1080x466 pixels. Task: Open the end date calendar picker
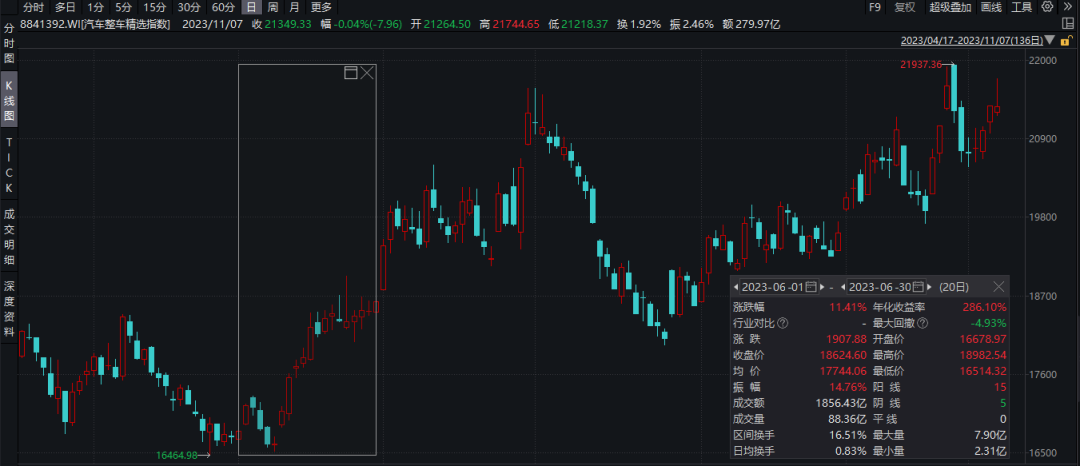point(919,286)
